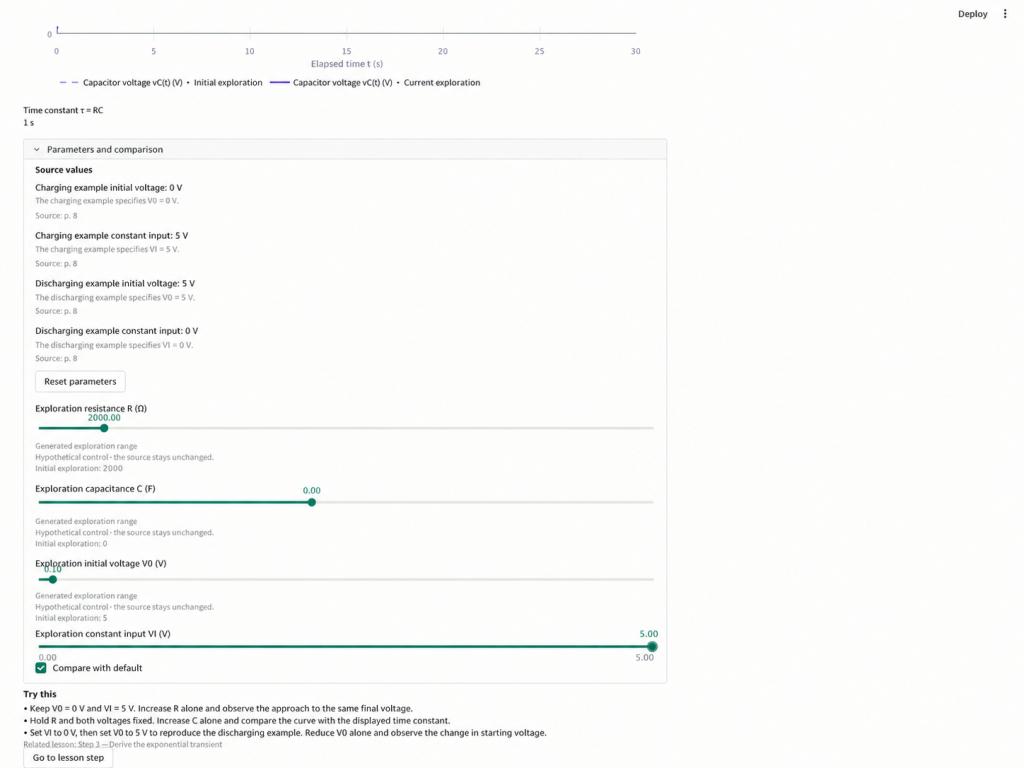
Task: Uncheck the Compare with default checkbox
Action: coord(41,668)
